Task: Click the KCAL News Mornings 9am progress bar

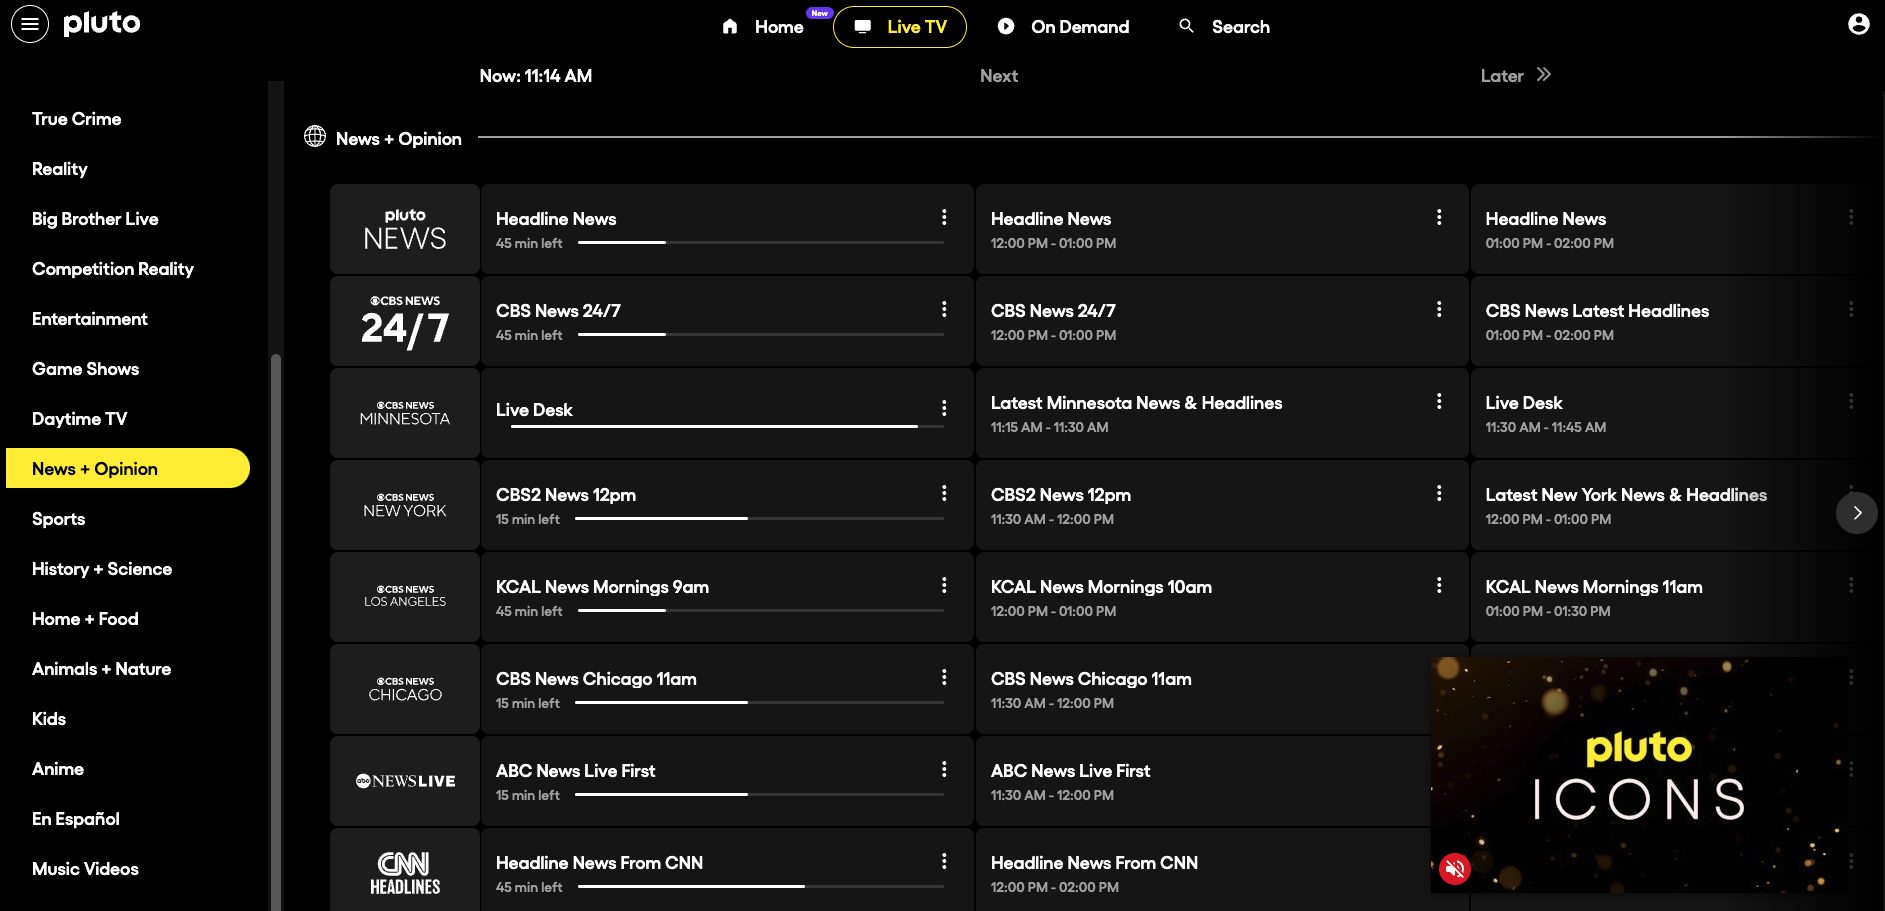Action: (x=760, y=611)
